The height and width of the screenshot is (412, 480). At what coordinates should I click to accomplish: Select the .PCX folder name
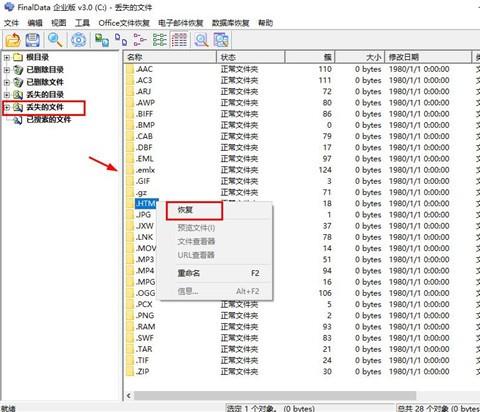point(144,304)
